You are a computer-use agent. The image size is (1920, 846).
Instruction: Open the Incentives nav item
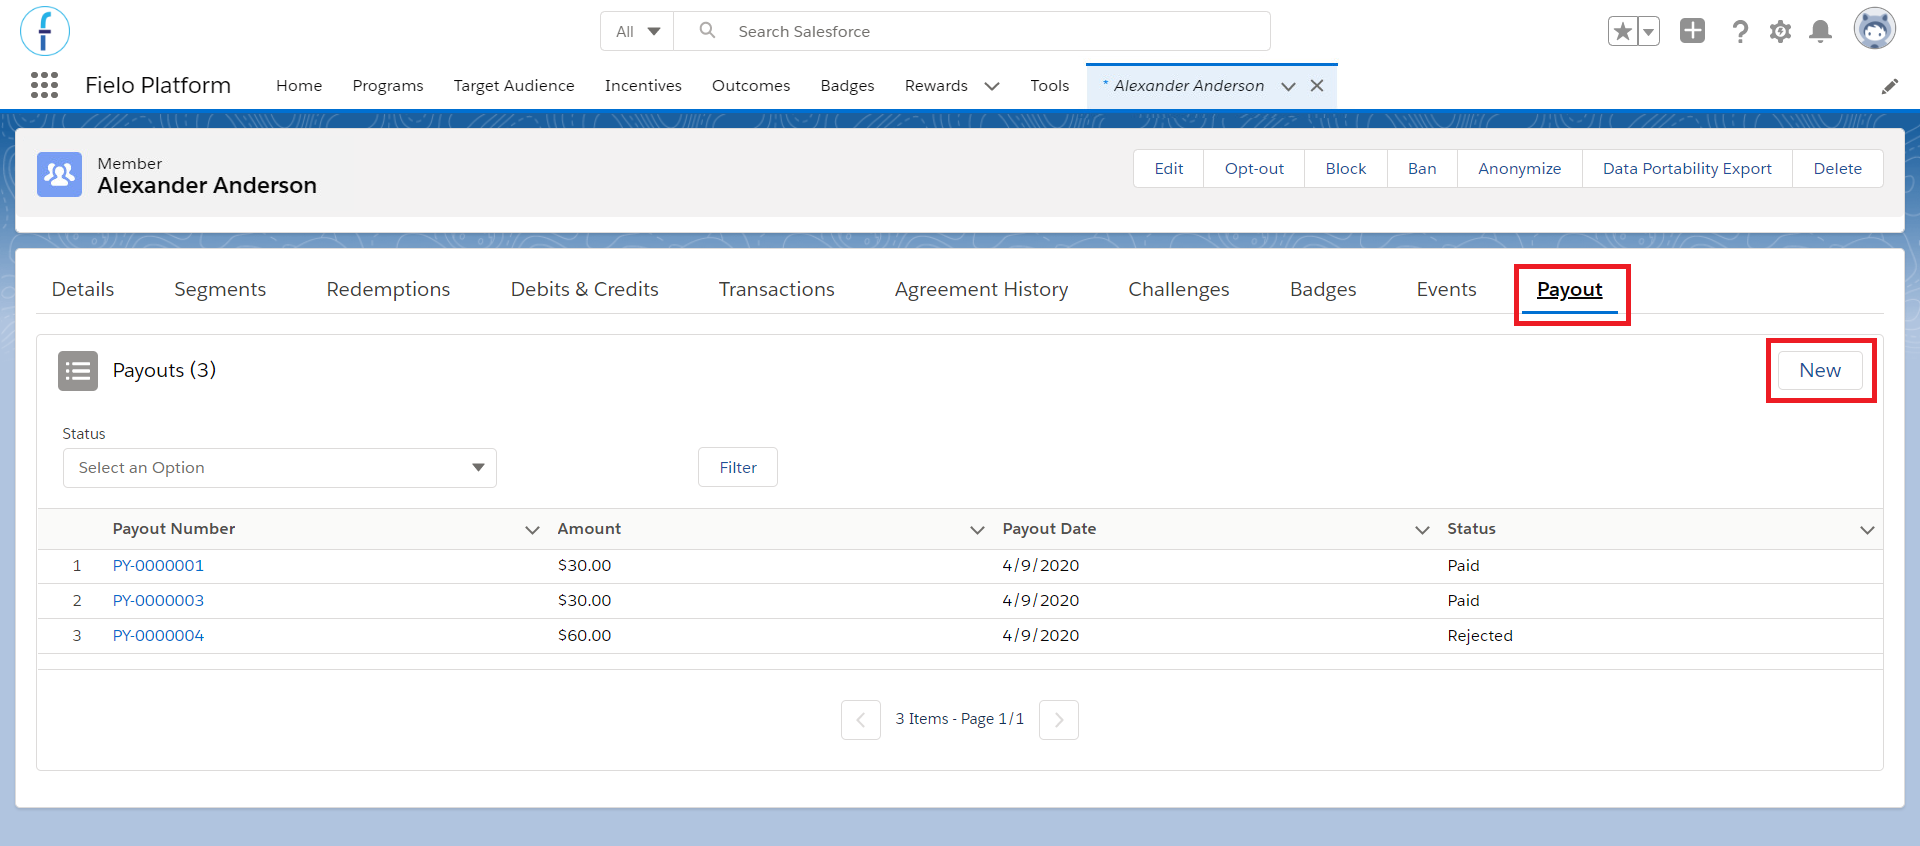643,86
